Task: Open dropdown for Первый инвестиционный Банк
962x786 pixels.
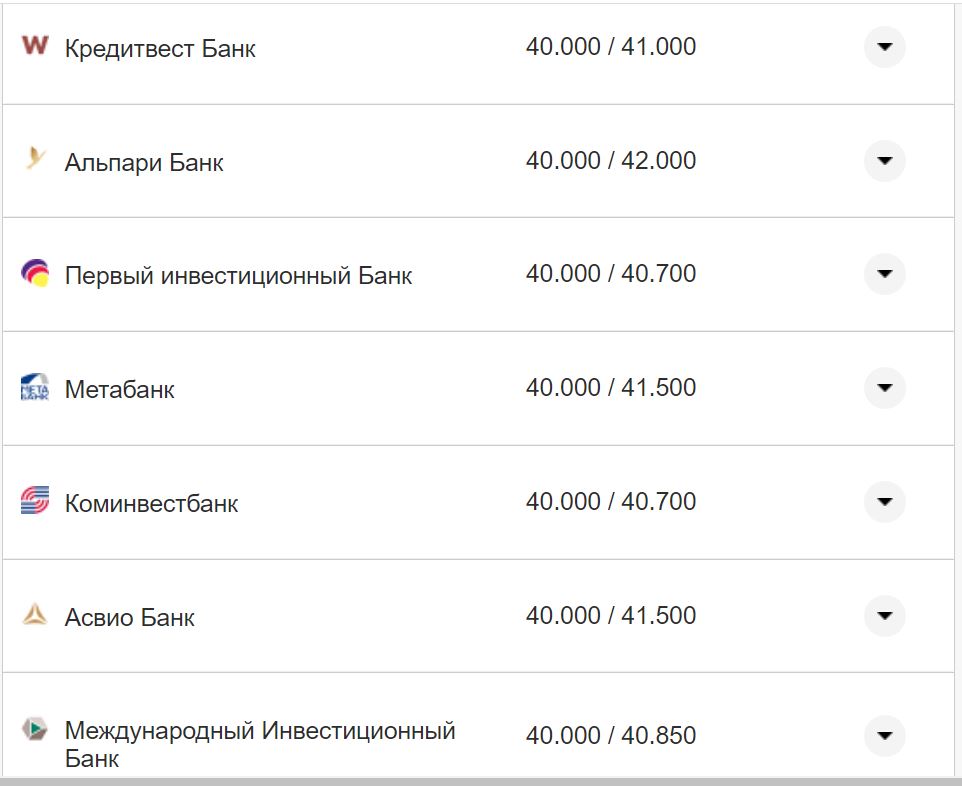Action: point(884,274)
